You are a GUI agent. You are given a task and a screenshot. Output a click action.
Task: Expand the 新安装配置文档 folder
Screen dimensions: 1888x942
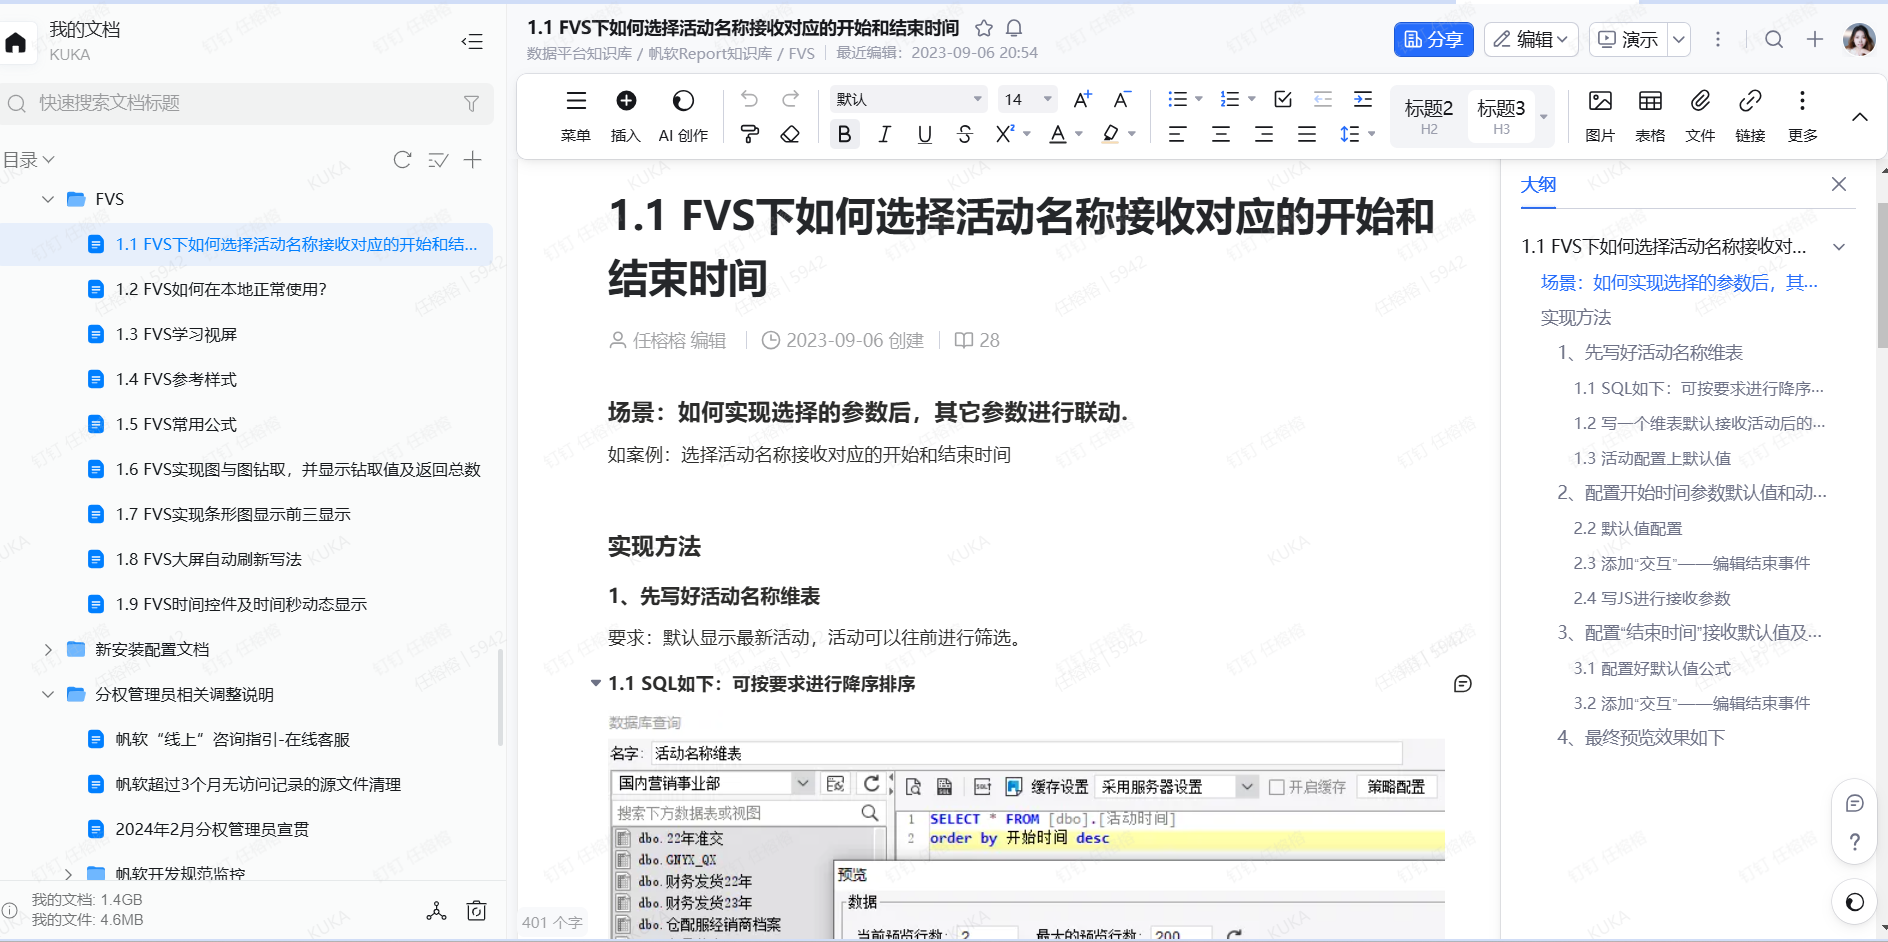(48, 650)
